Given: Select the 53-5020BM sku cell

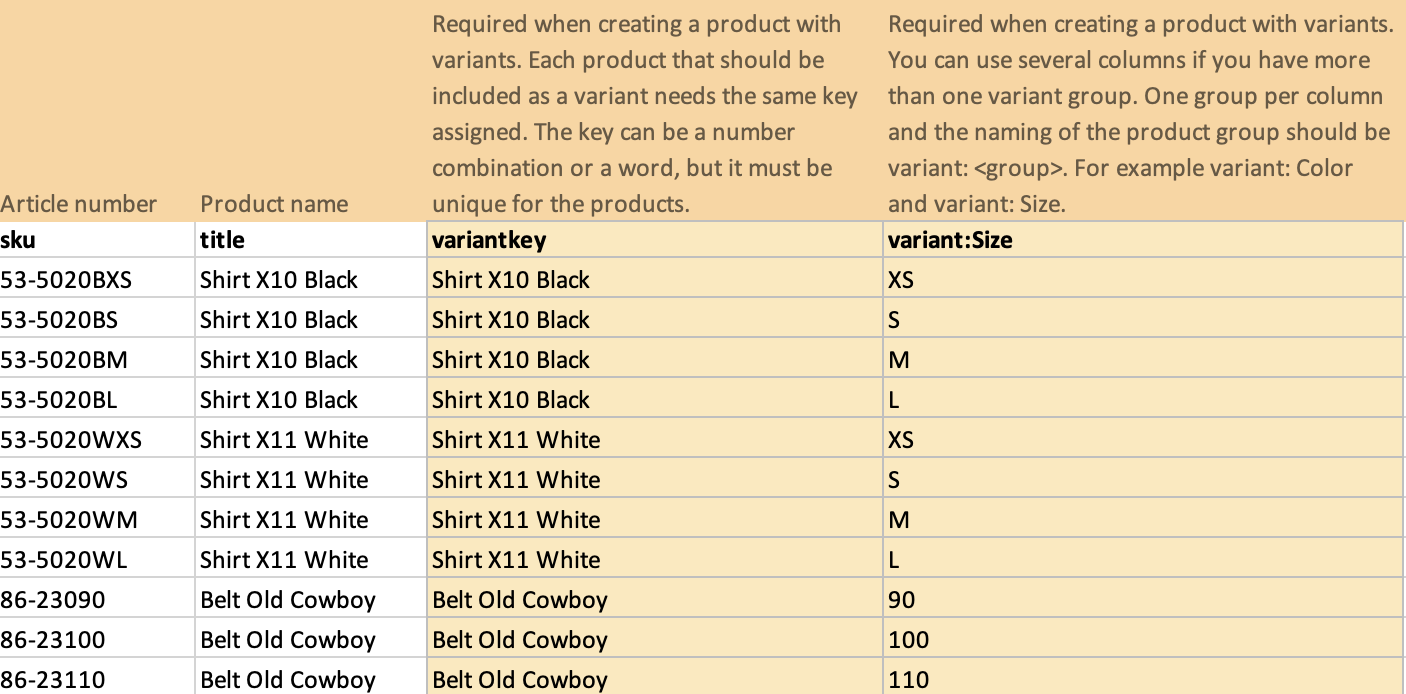Looking at the screenshot, I should [x=98, y=359].
